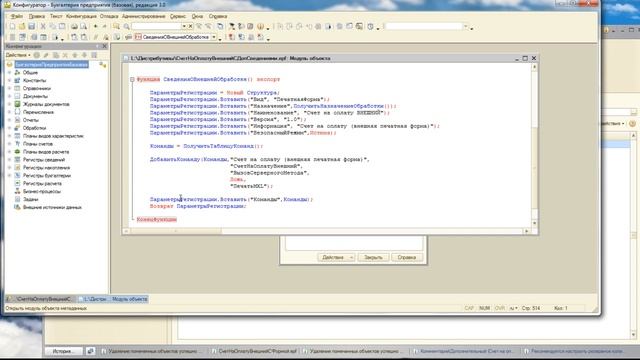This screenshot has width=640, height=360.
Task: Expand the Общие tree node
Action: (9, 72)
